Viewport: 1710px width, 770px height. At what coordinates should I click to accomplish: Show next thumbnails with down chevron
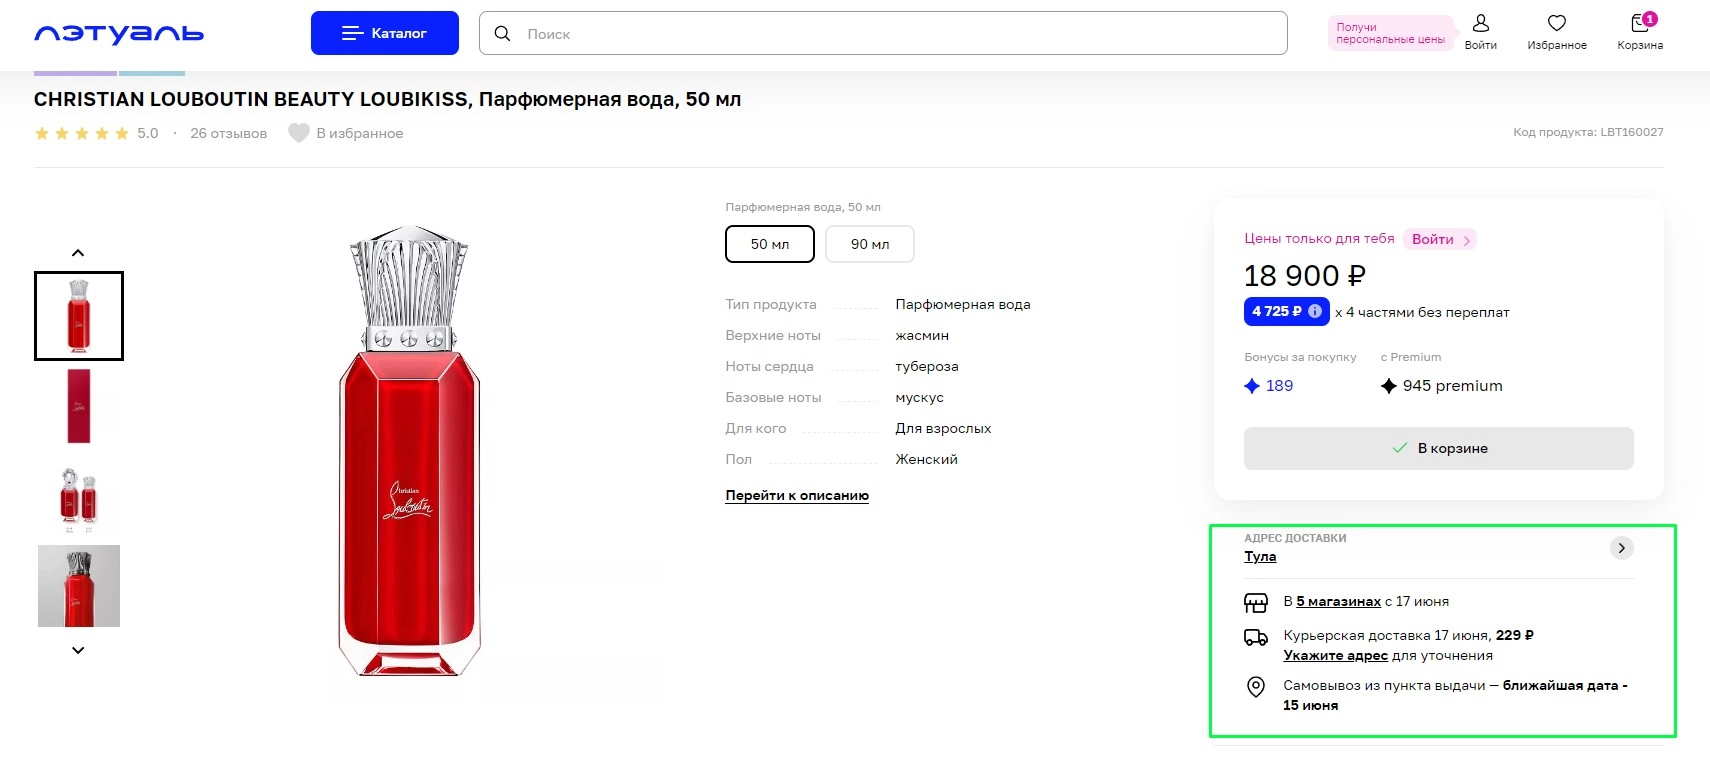tap(78, 650)
